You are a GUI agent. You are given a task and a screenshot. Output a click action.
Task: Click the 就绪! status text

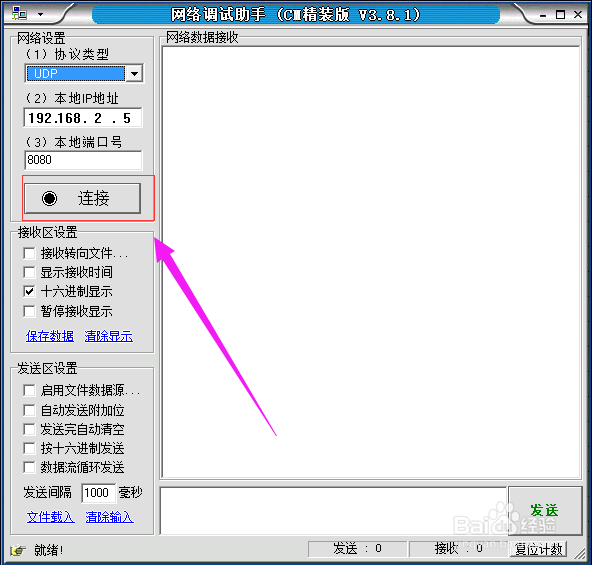(x=49, y=550)
